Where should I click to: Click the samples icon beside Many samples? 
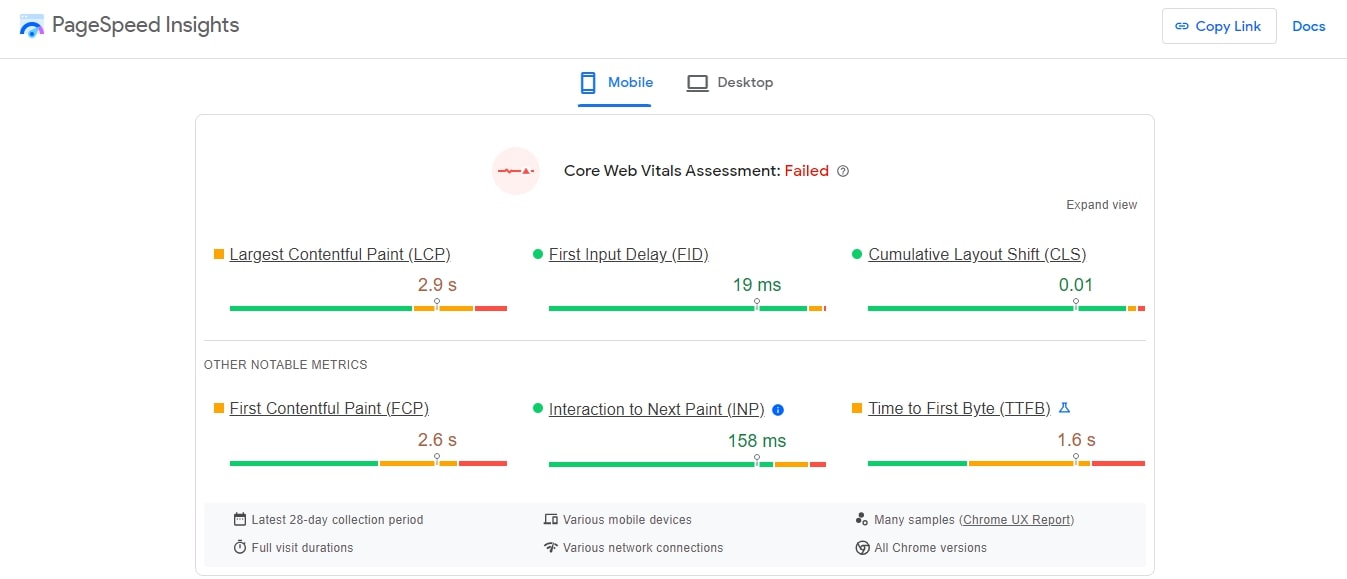[862, 519]
